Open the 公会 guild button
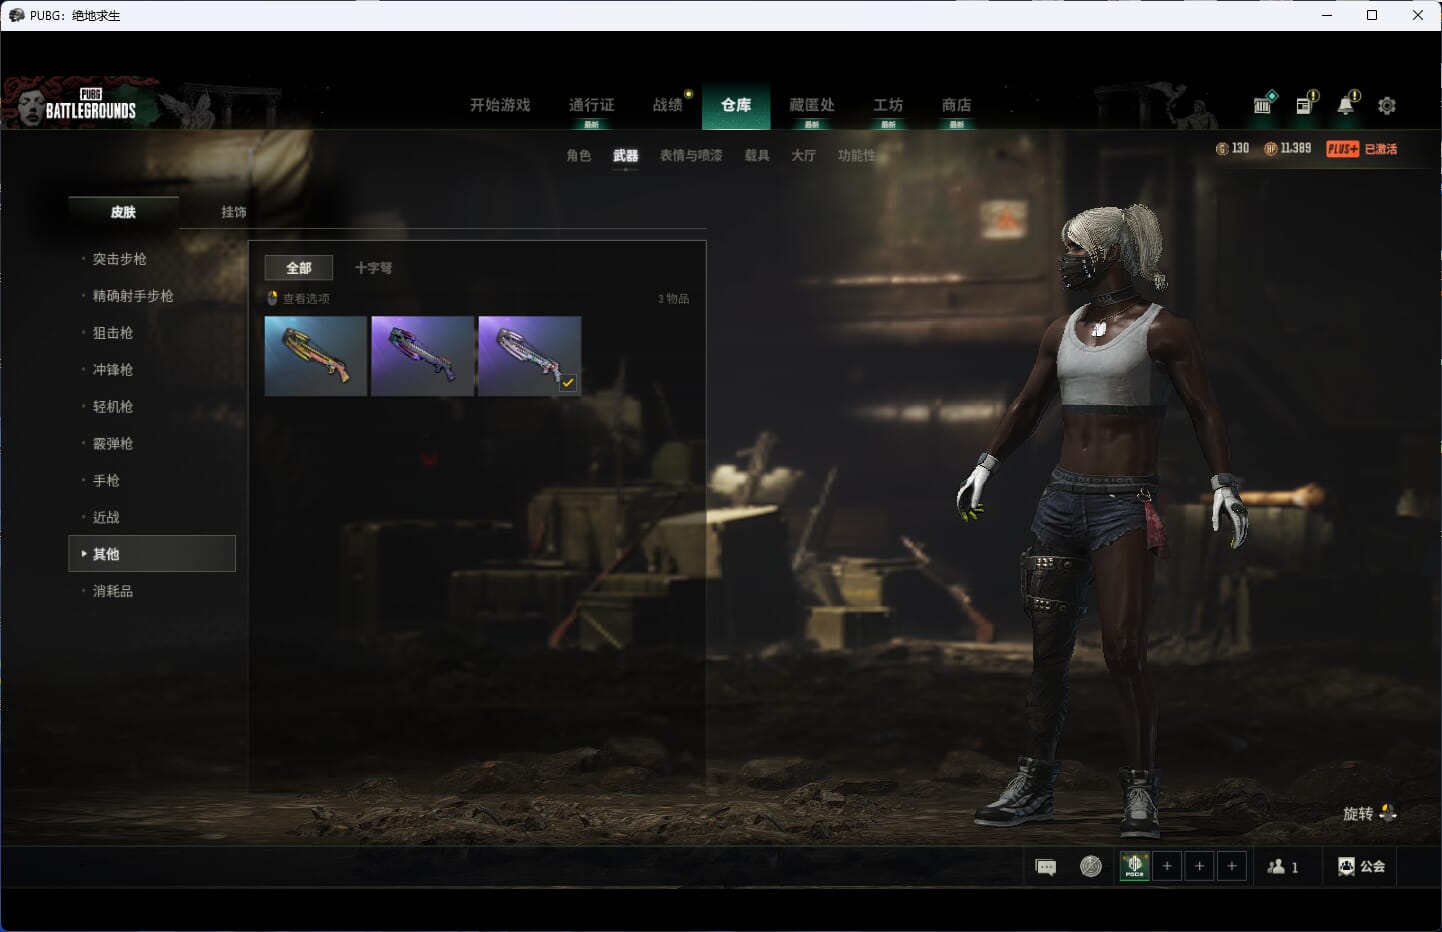Image resolution: width=1442 pixels, height=932 pixels. [1361, 867]
